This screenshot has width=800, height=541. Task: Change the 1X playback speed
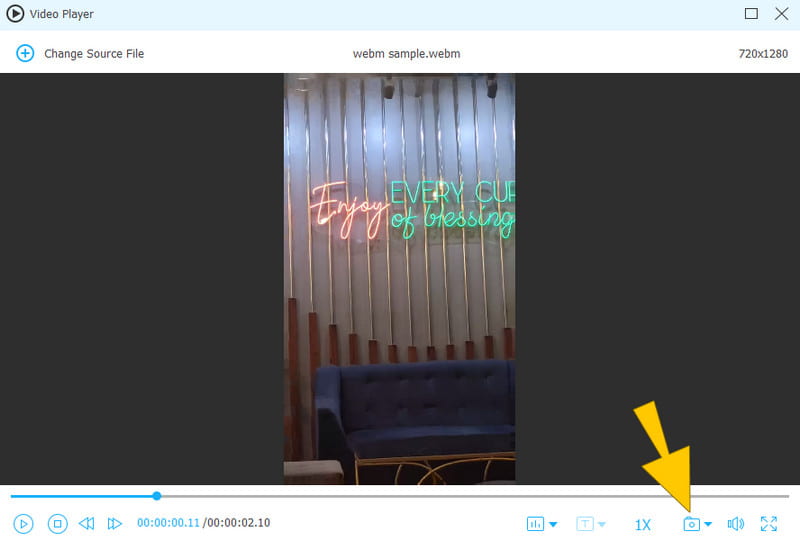coord(642,524)
